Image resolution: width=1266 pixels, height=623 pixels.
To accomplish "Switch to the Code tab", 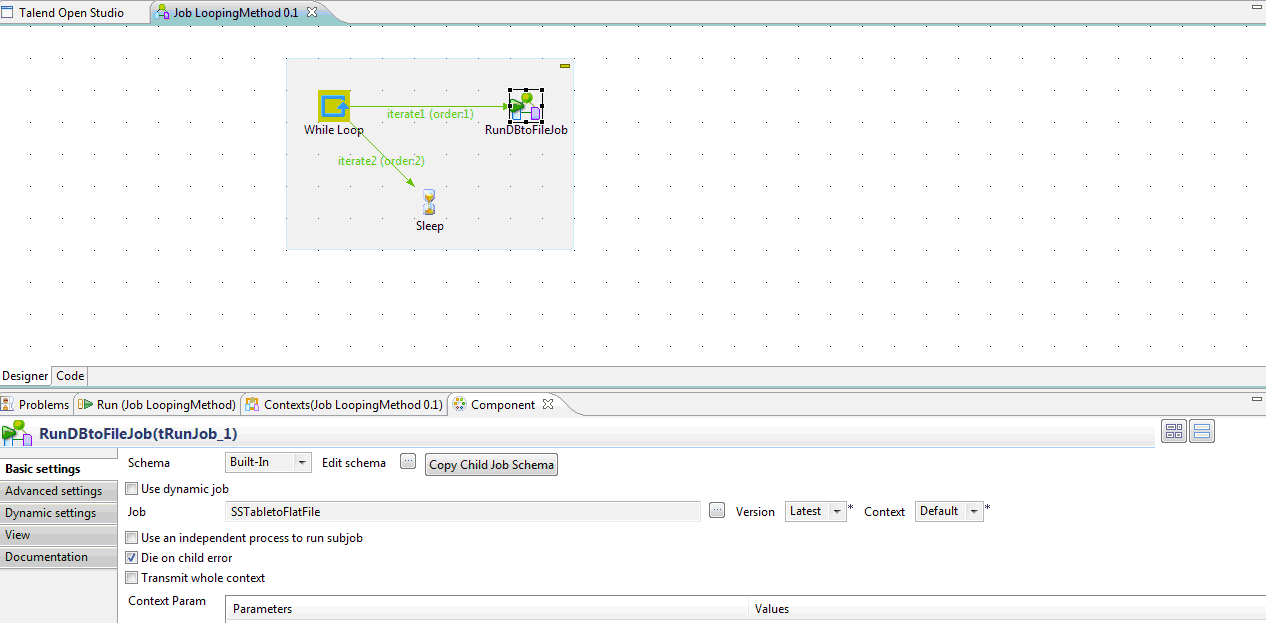I will (69, 375).
